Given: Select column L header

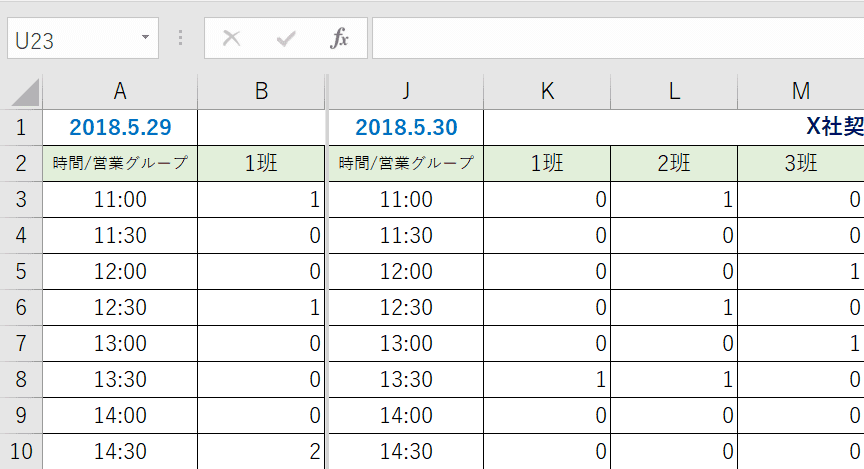Looking at the screenshot, I should tap(674, 91).
